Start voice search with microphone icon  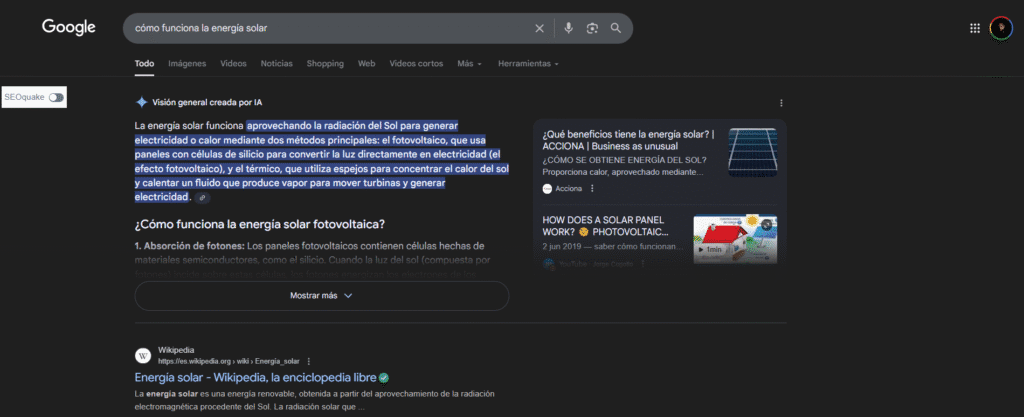tap(568, 28)
